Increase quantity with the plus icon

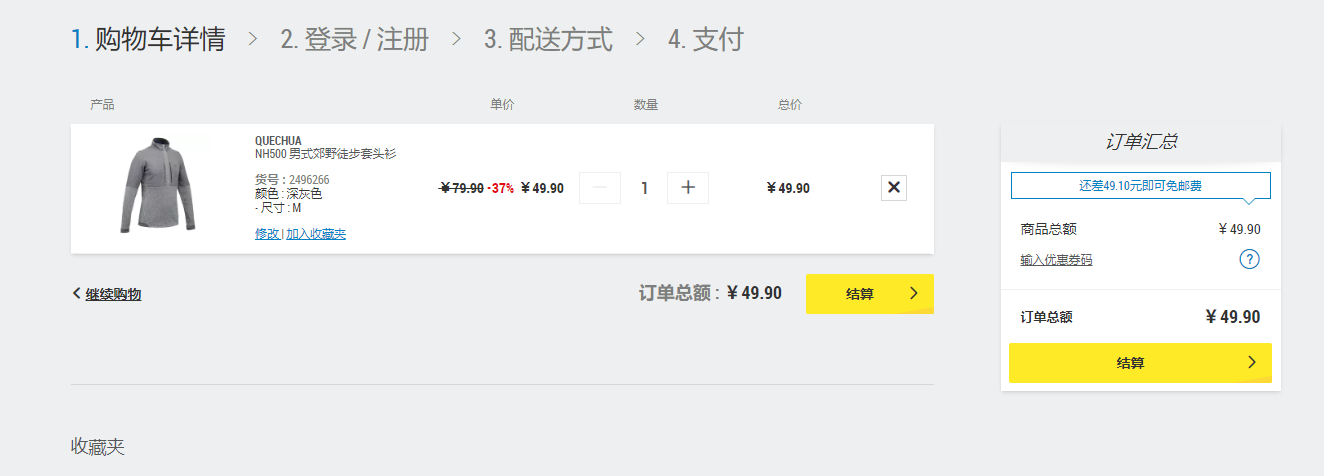pyautogui.click(x=688, y=188)
